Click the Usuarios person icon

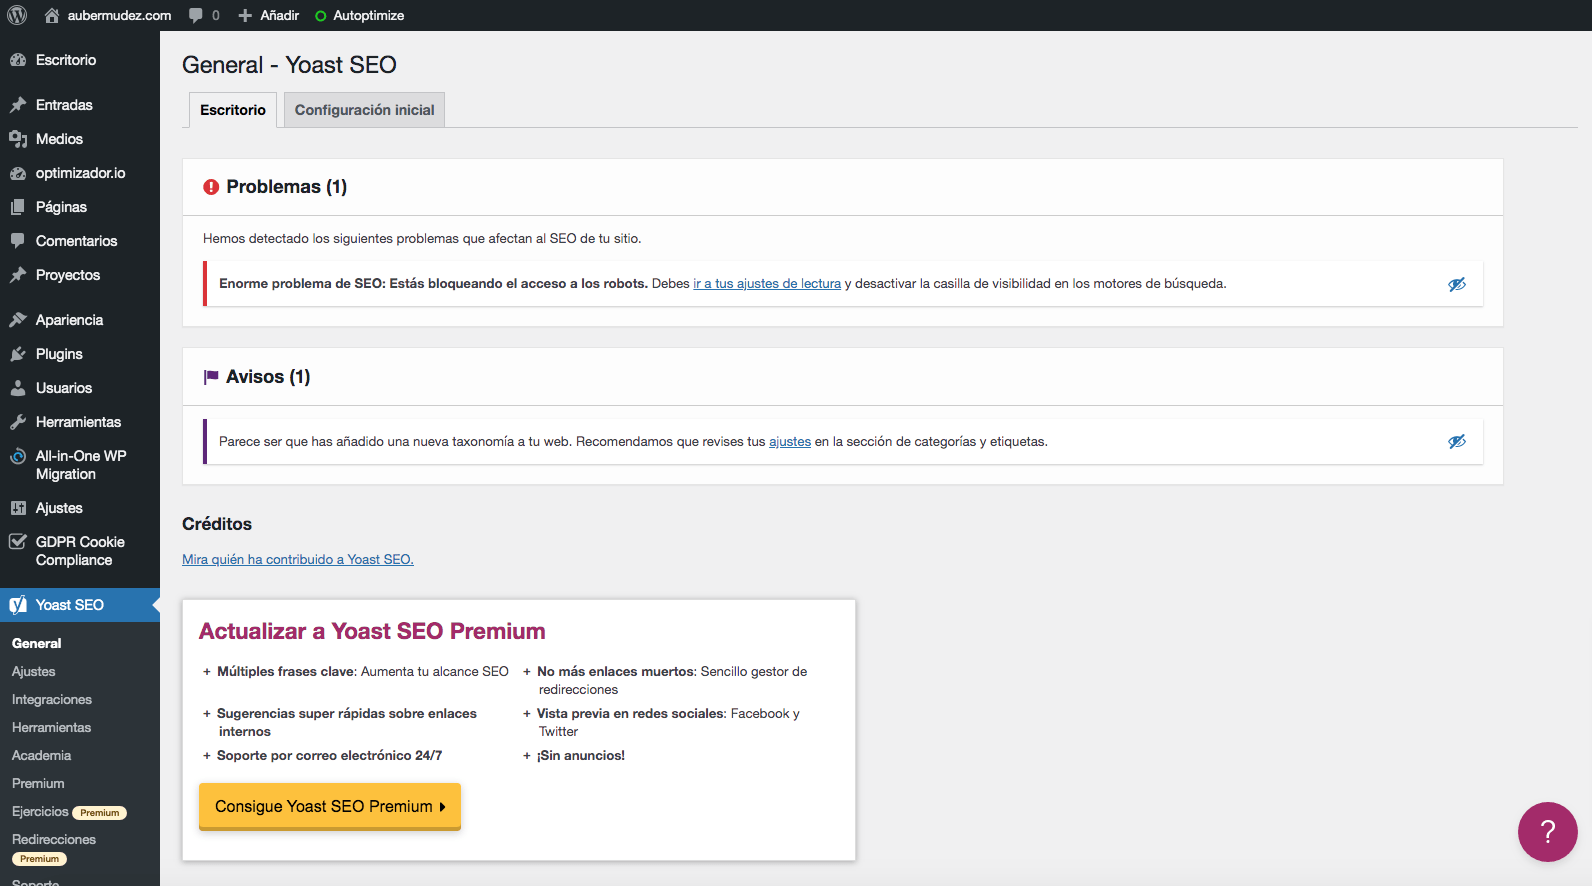[x=18, y=388]
